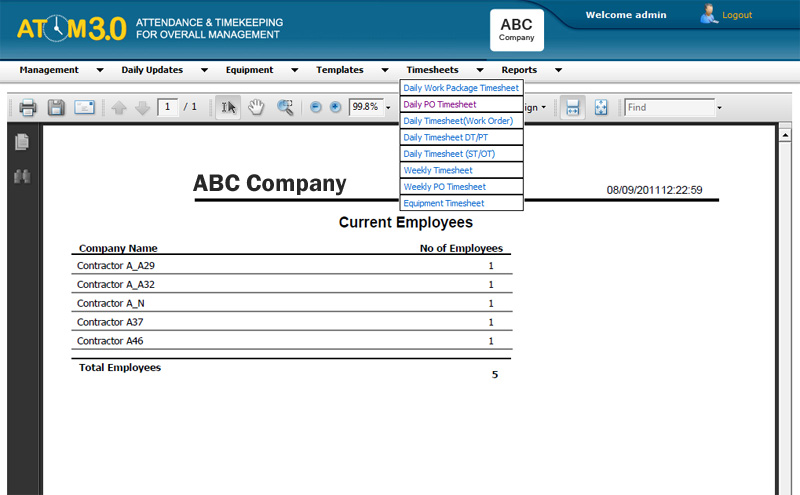Image resolution: width=800 pixels, height=495 pixels.
Task: Expand the Equipment menu arrow
Action: [294, 70]
